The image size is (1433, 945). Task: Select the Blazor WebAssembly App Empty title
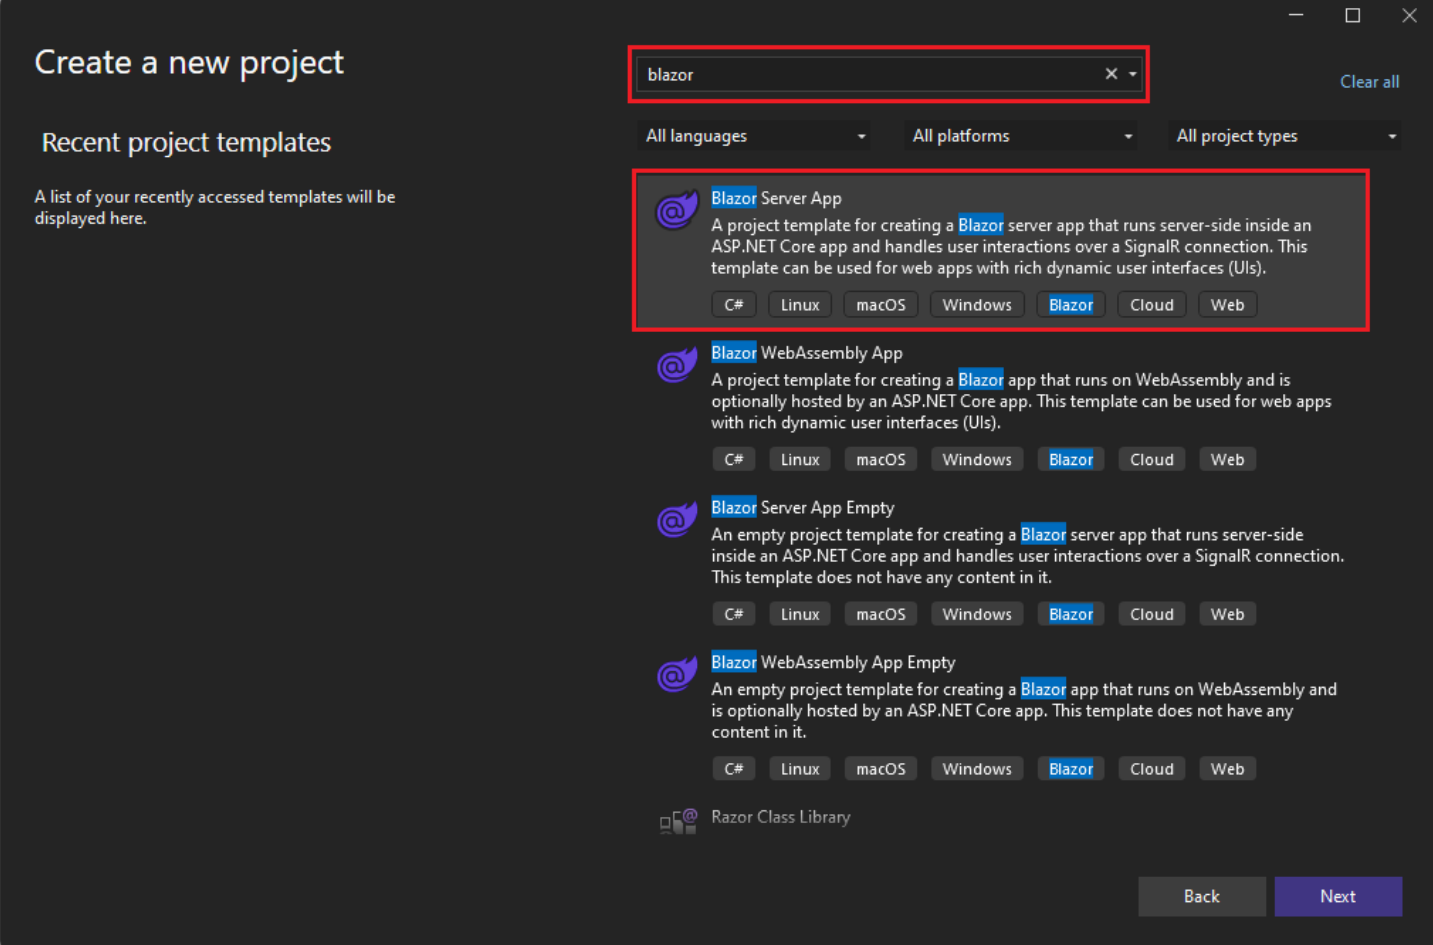pyautogui.click(x=833, y=663)
